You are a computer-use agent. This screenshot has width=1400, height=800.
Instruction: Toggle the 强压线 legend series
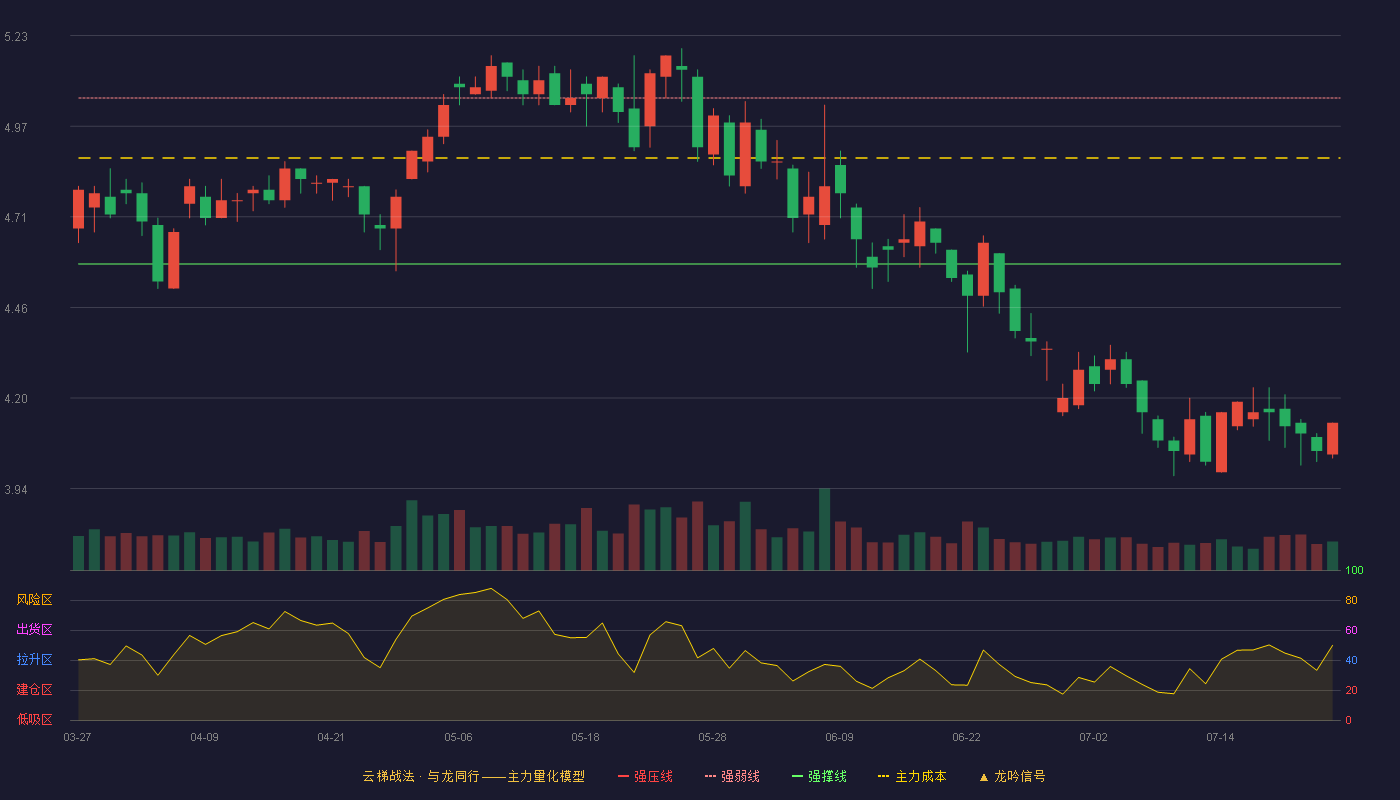pyautogui.click(x=645, y=776)
